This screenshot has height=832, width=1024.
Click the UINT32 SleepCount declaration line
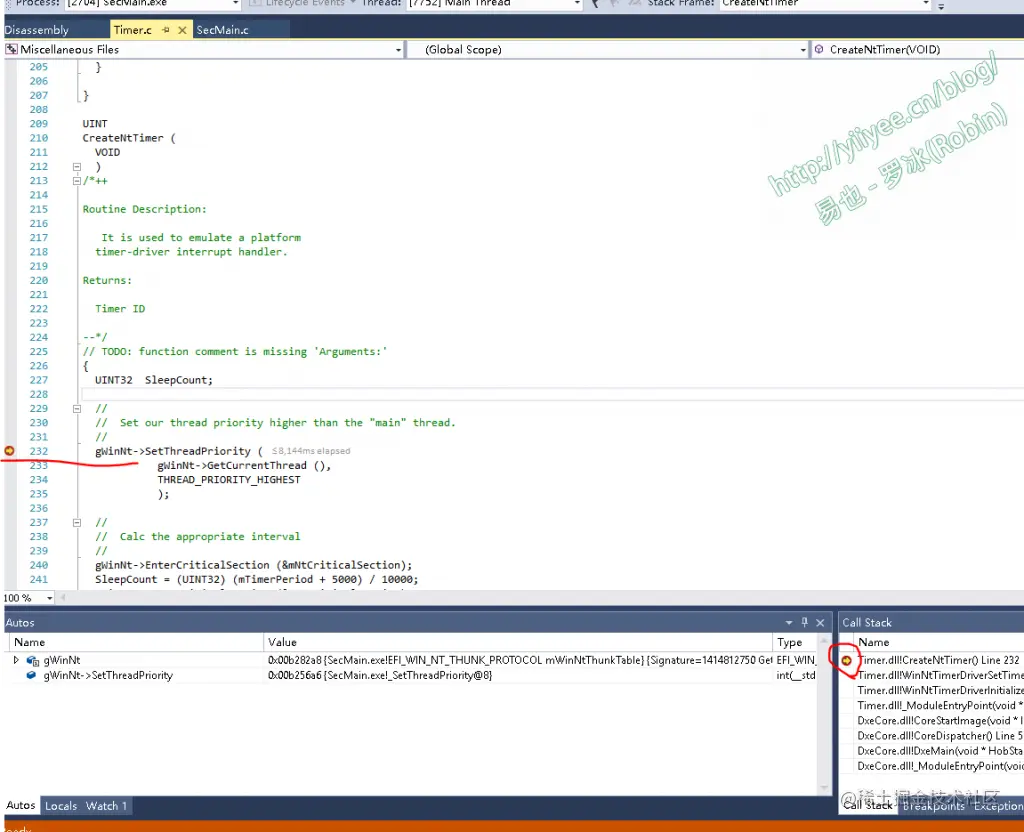point(153,380)
